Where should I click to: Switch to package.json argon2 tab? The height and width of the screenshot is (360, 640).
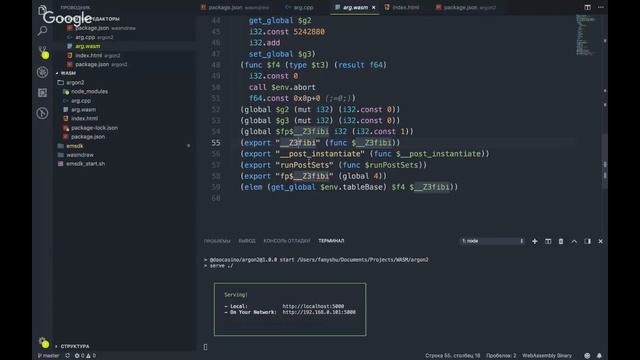point(466,7)
